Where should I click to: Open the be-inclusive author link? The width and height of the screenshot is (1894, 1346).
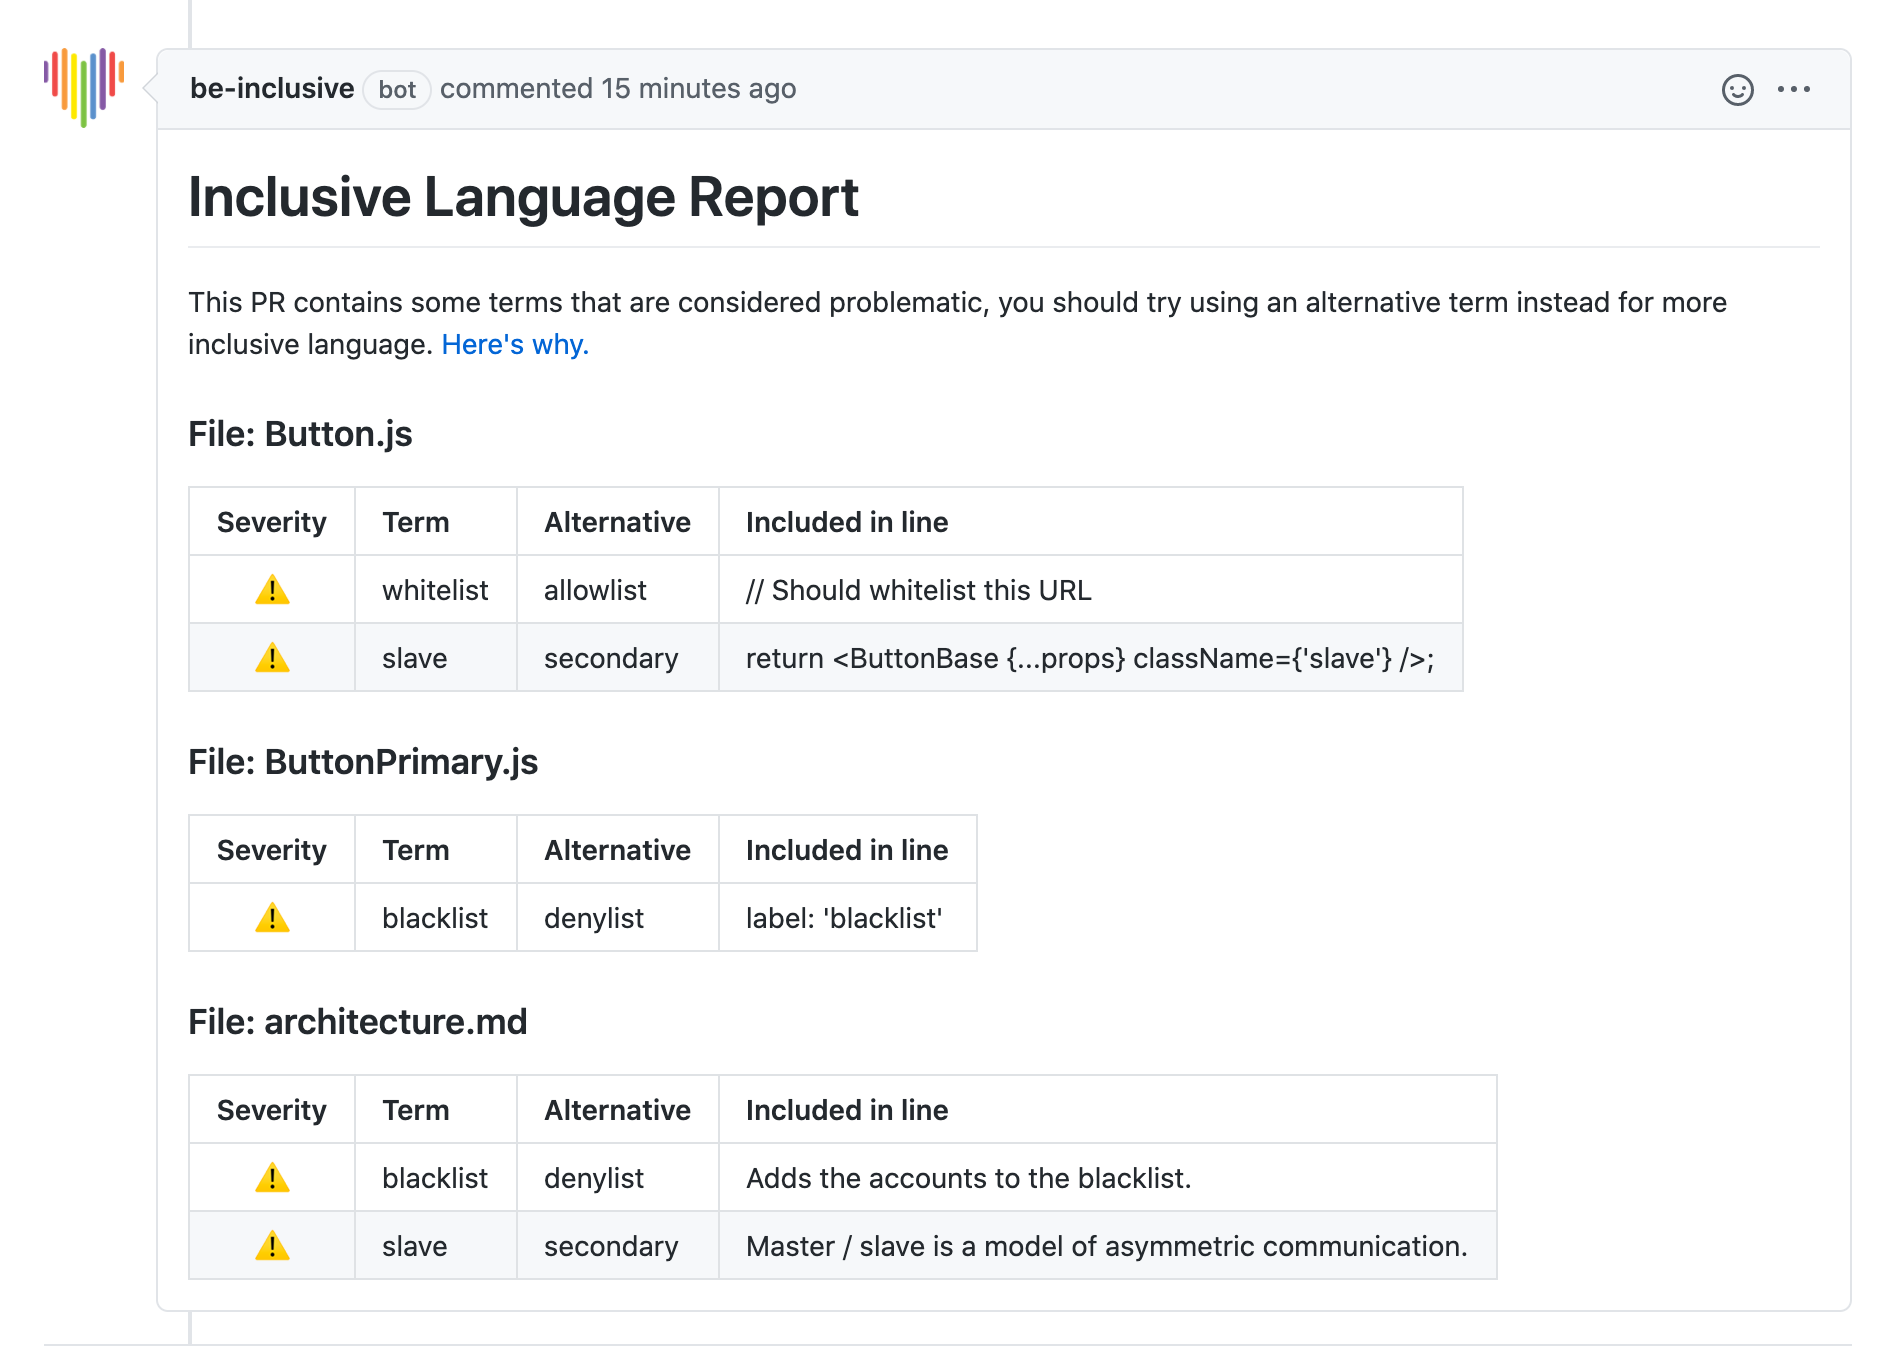click(272, 89)
